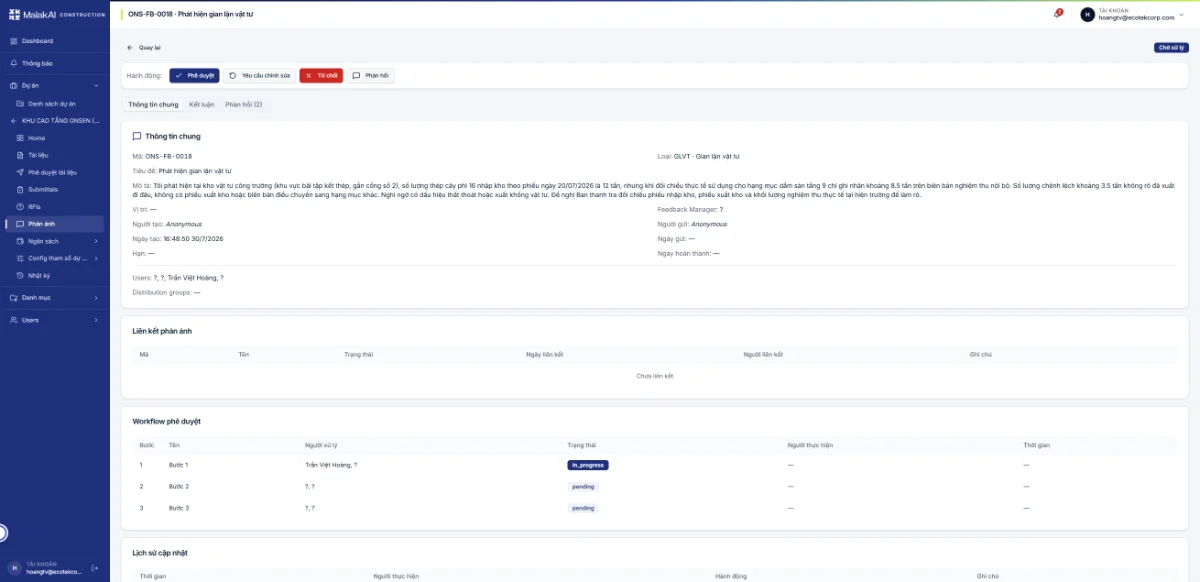This screenshot has width=1200, height=582.
Task: Click account email hoangtv@ecotekcorp.com in top bar
Action: (1136, 18)
